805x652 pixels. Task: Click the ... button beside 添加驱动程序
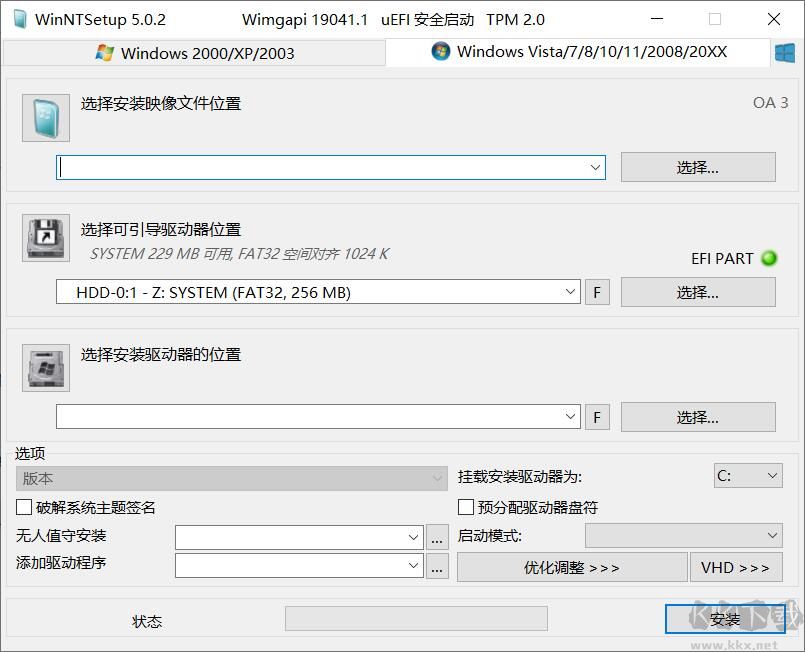pos(436,567)
